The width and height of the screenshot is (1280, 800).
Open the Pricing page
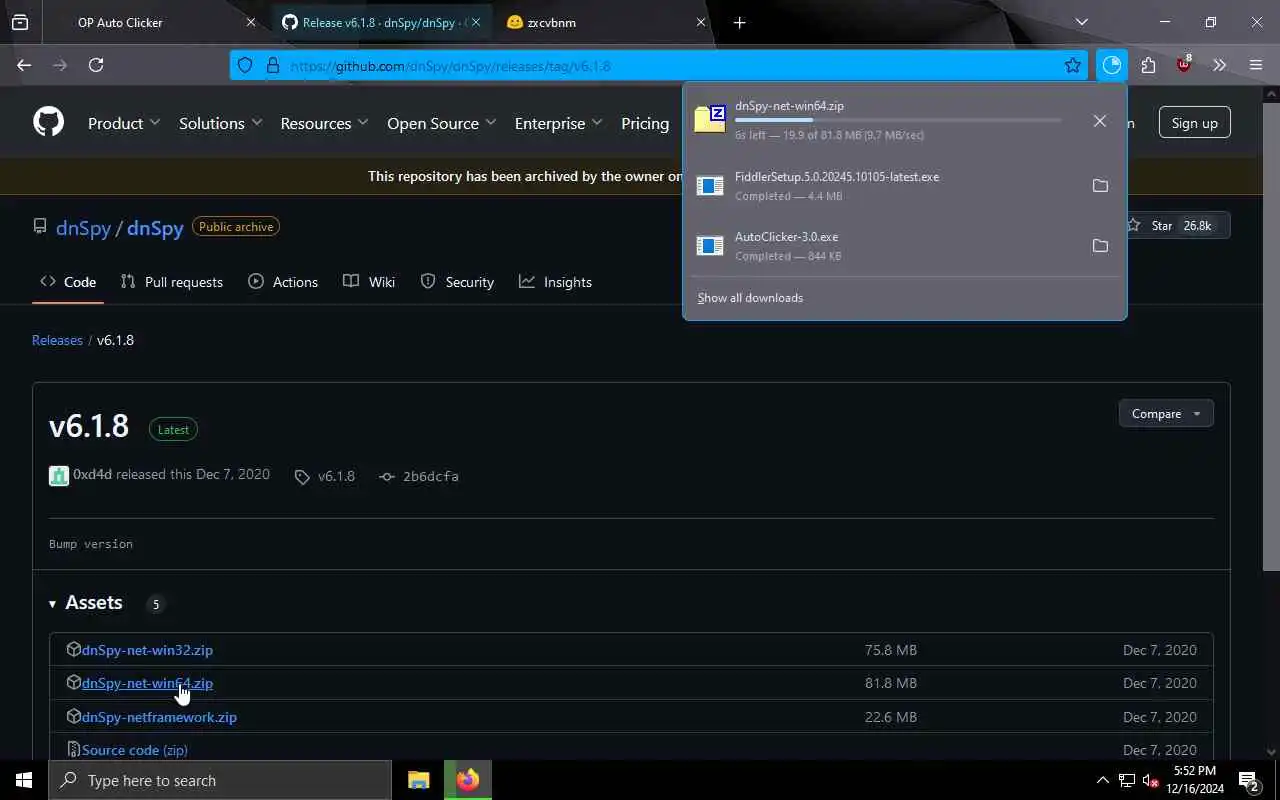tap(645, 123)
